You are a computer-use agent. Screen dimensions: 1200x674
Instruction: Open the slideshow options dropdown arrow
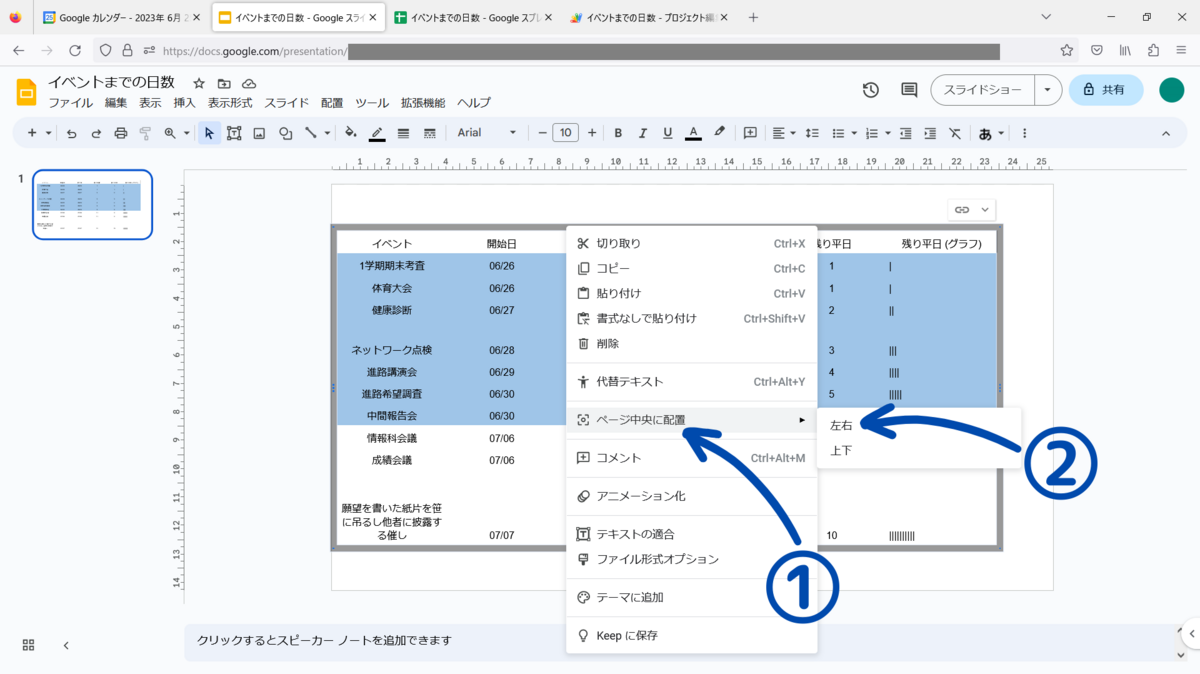click(x=1047, y=90)
